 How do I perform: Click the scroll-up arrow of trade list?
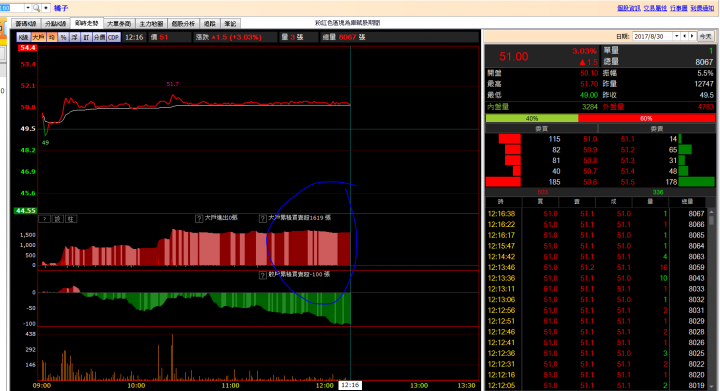711,213
